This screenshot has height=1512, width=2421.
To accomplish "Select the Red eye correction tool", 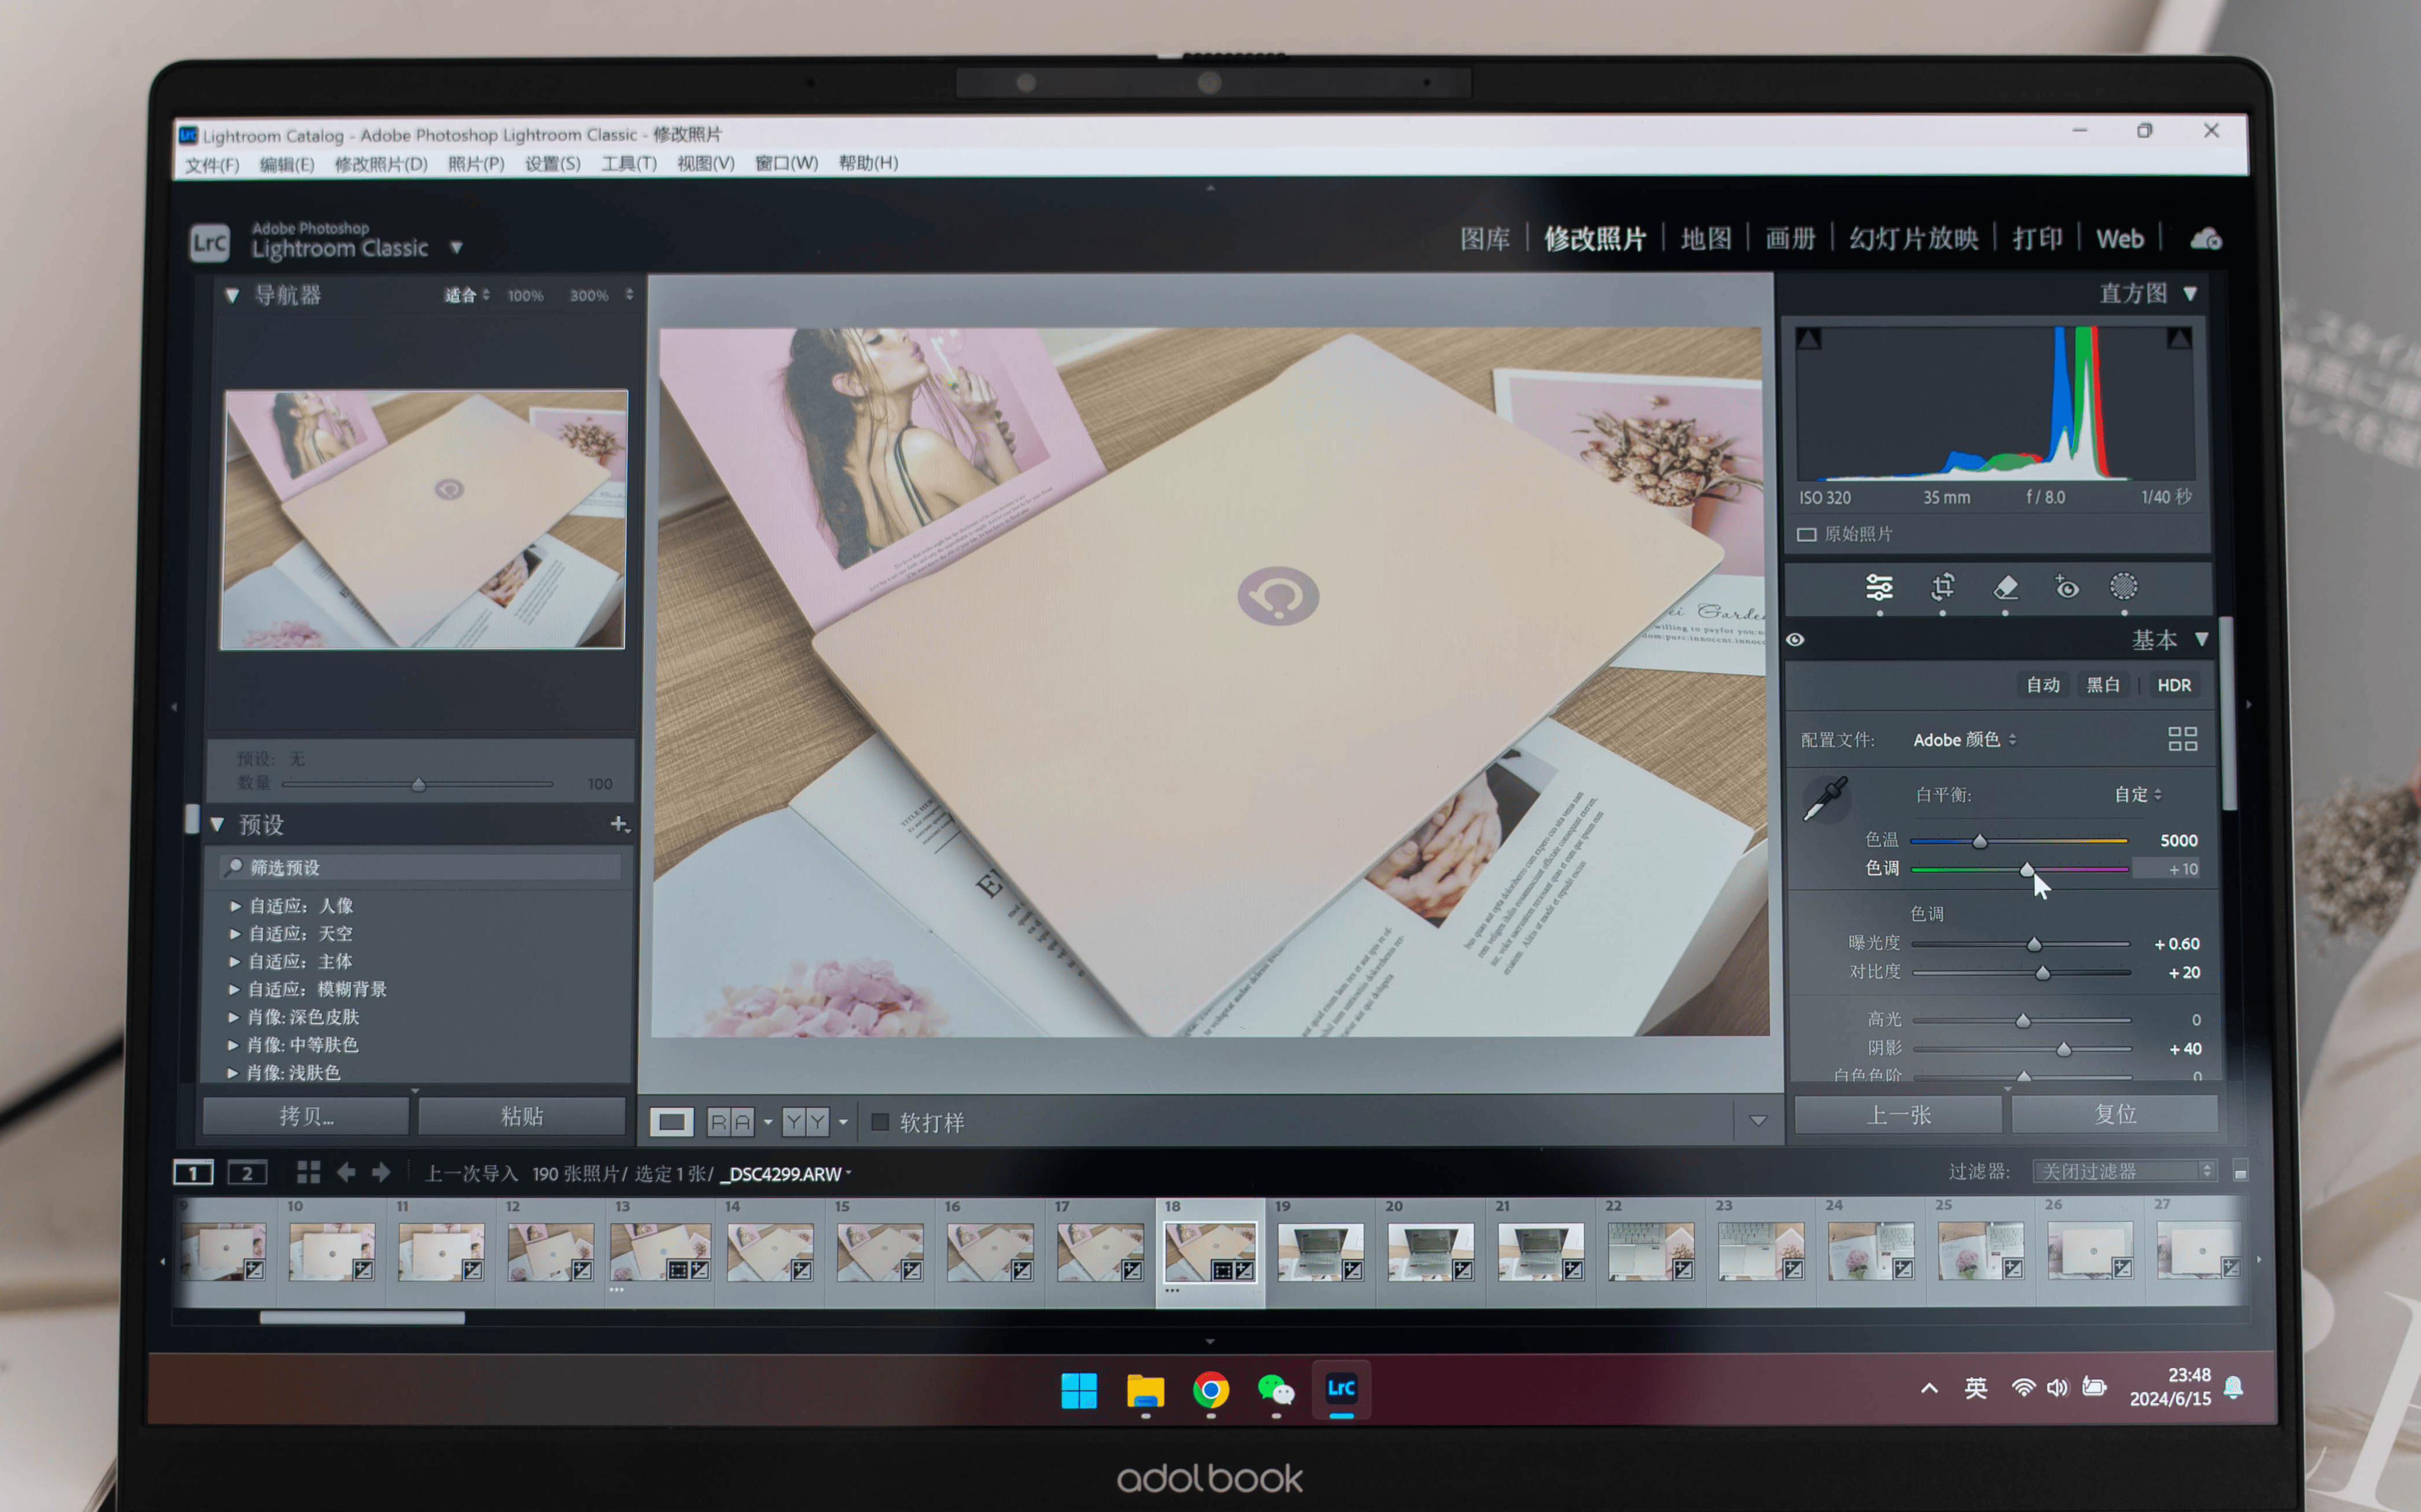I will coord(2066,587).
